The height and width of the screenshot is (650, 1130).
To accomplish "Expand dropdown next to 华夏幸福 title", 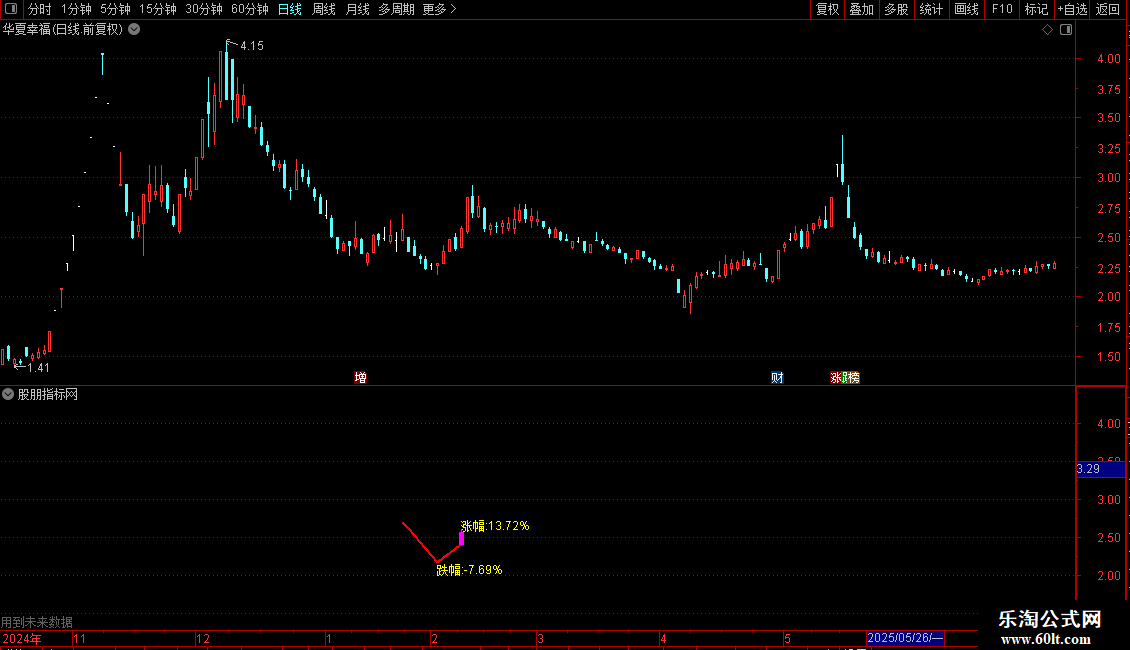I will (x=134, y=30).
